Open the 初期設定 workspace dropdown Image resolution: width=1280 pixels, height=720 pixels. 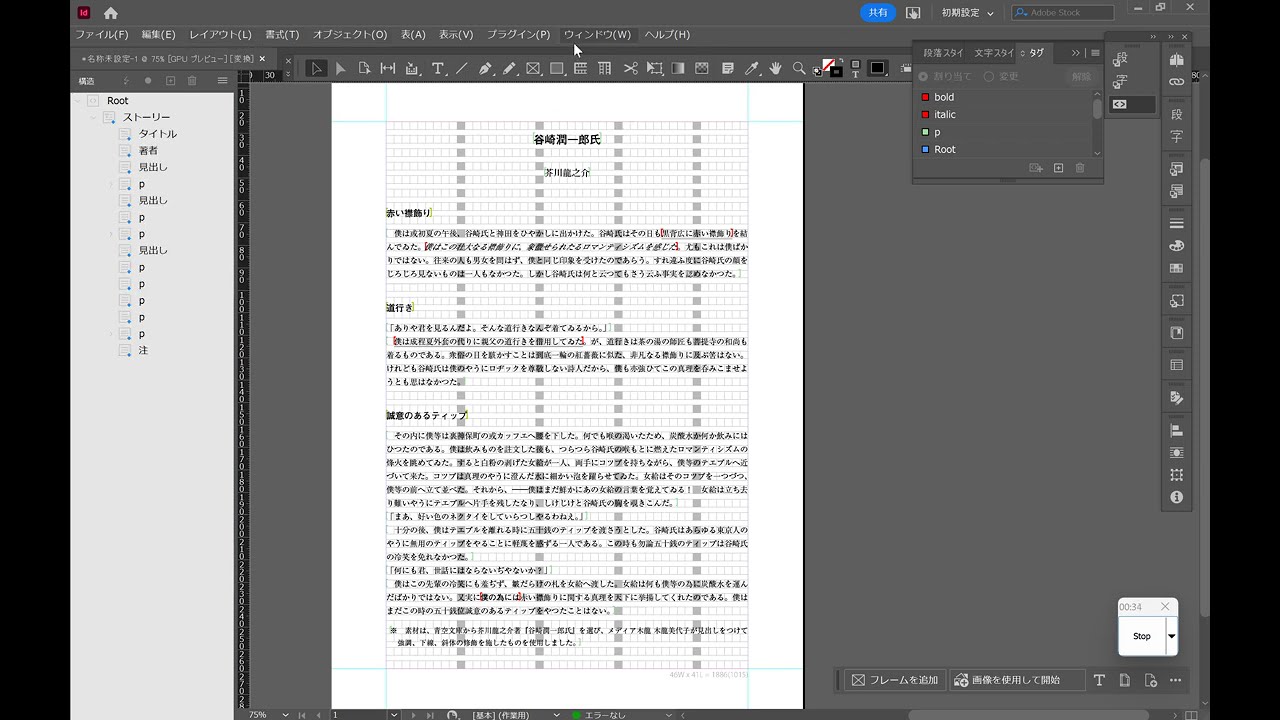[967, 13]
